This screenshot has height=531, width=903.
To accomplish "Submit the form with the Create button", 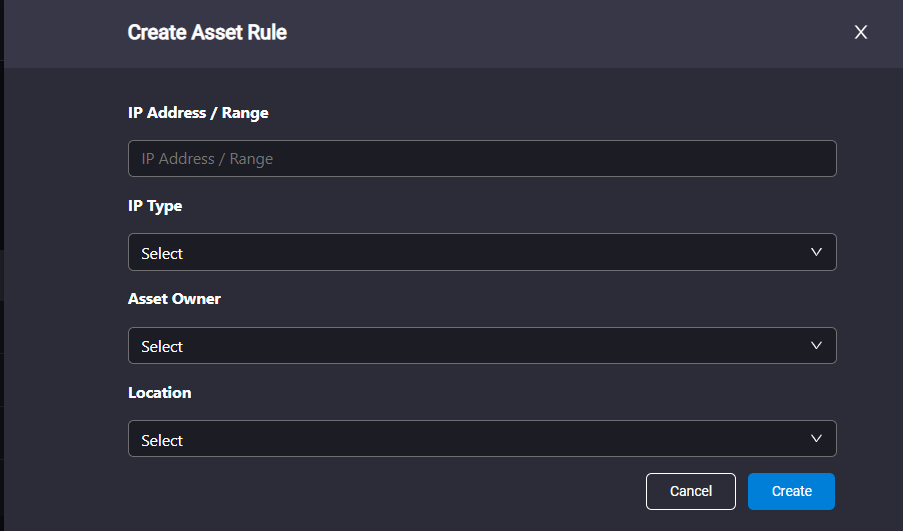I will point(791,491).
